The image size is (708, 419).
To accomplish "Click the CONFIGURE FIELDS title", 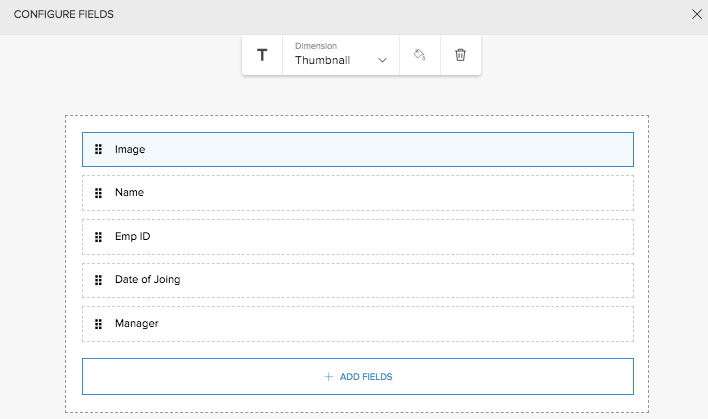I will coord(63,14).
